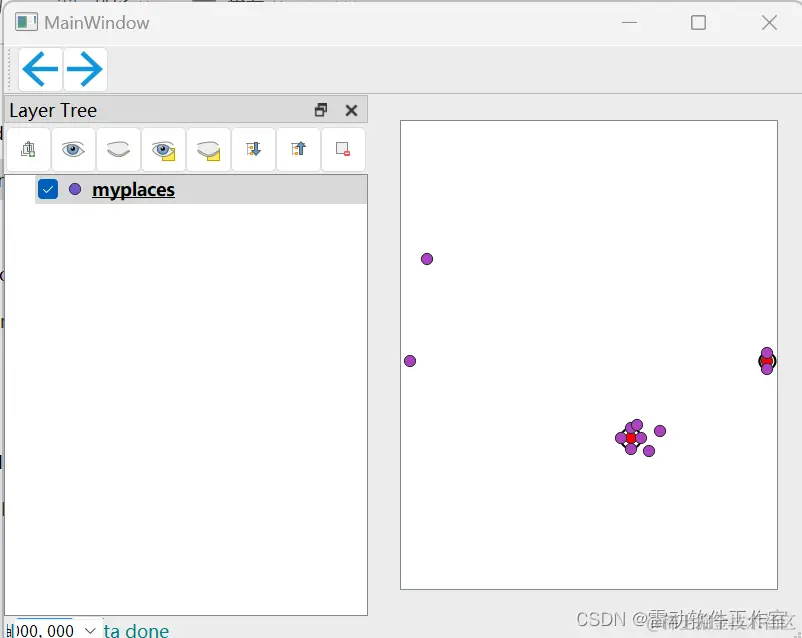The height and width of the screenshot is (638, 802).
Task: Click the forward arrow (next extent)
Action: 85,69
